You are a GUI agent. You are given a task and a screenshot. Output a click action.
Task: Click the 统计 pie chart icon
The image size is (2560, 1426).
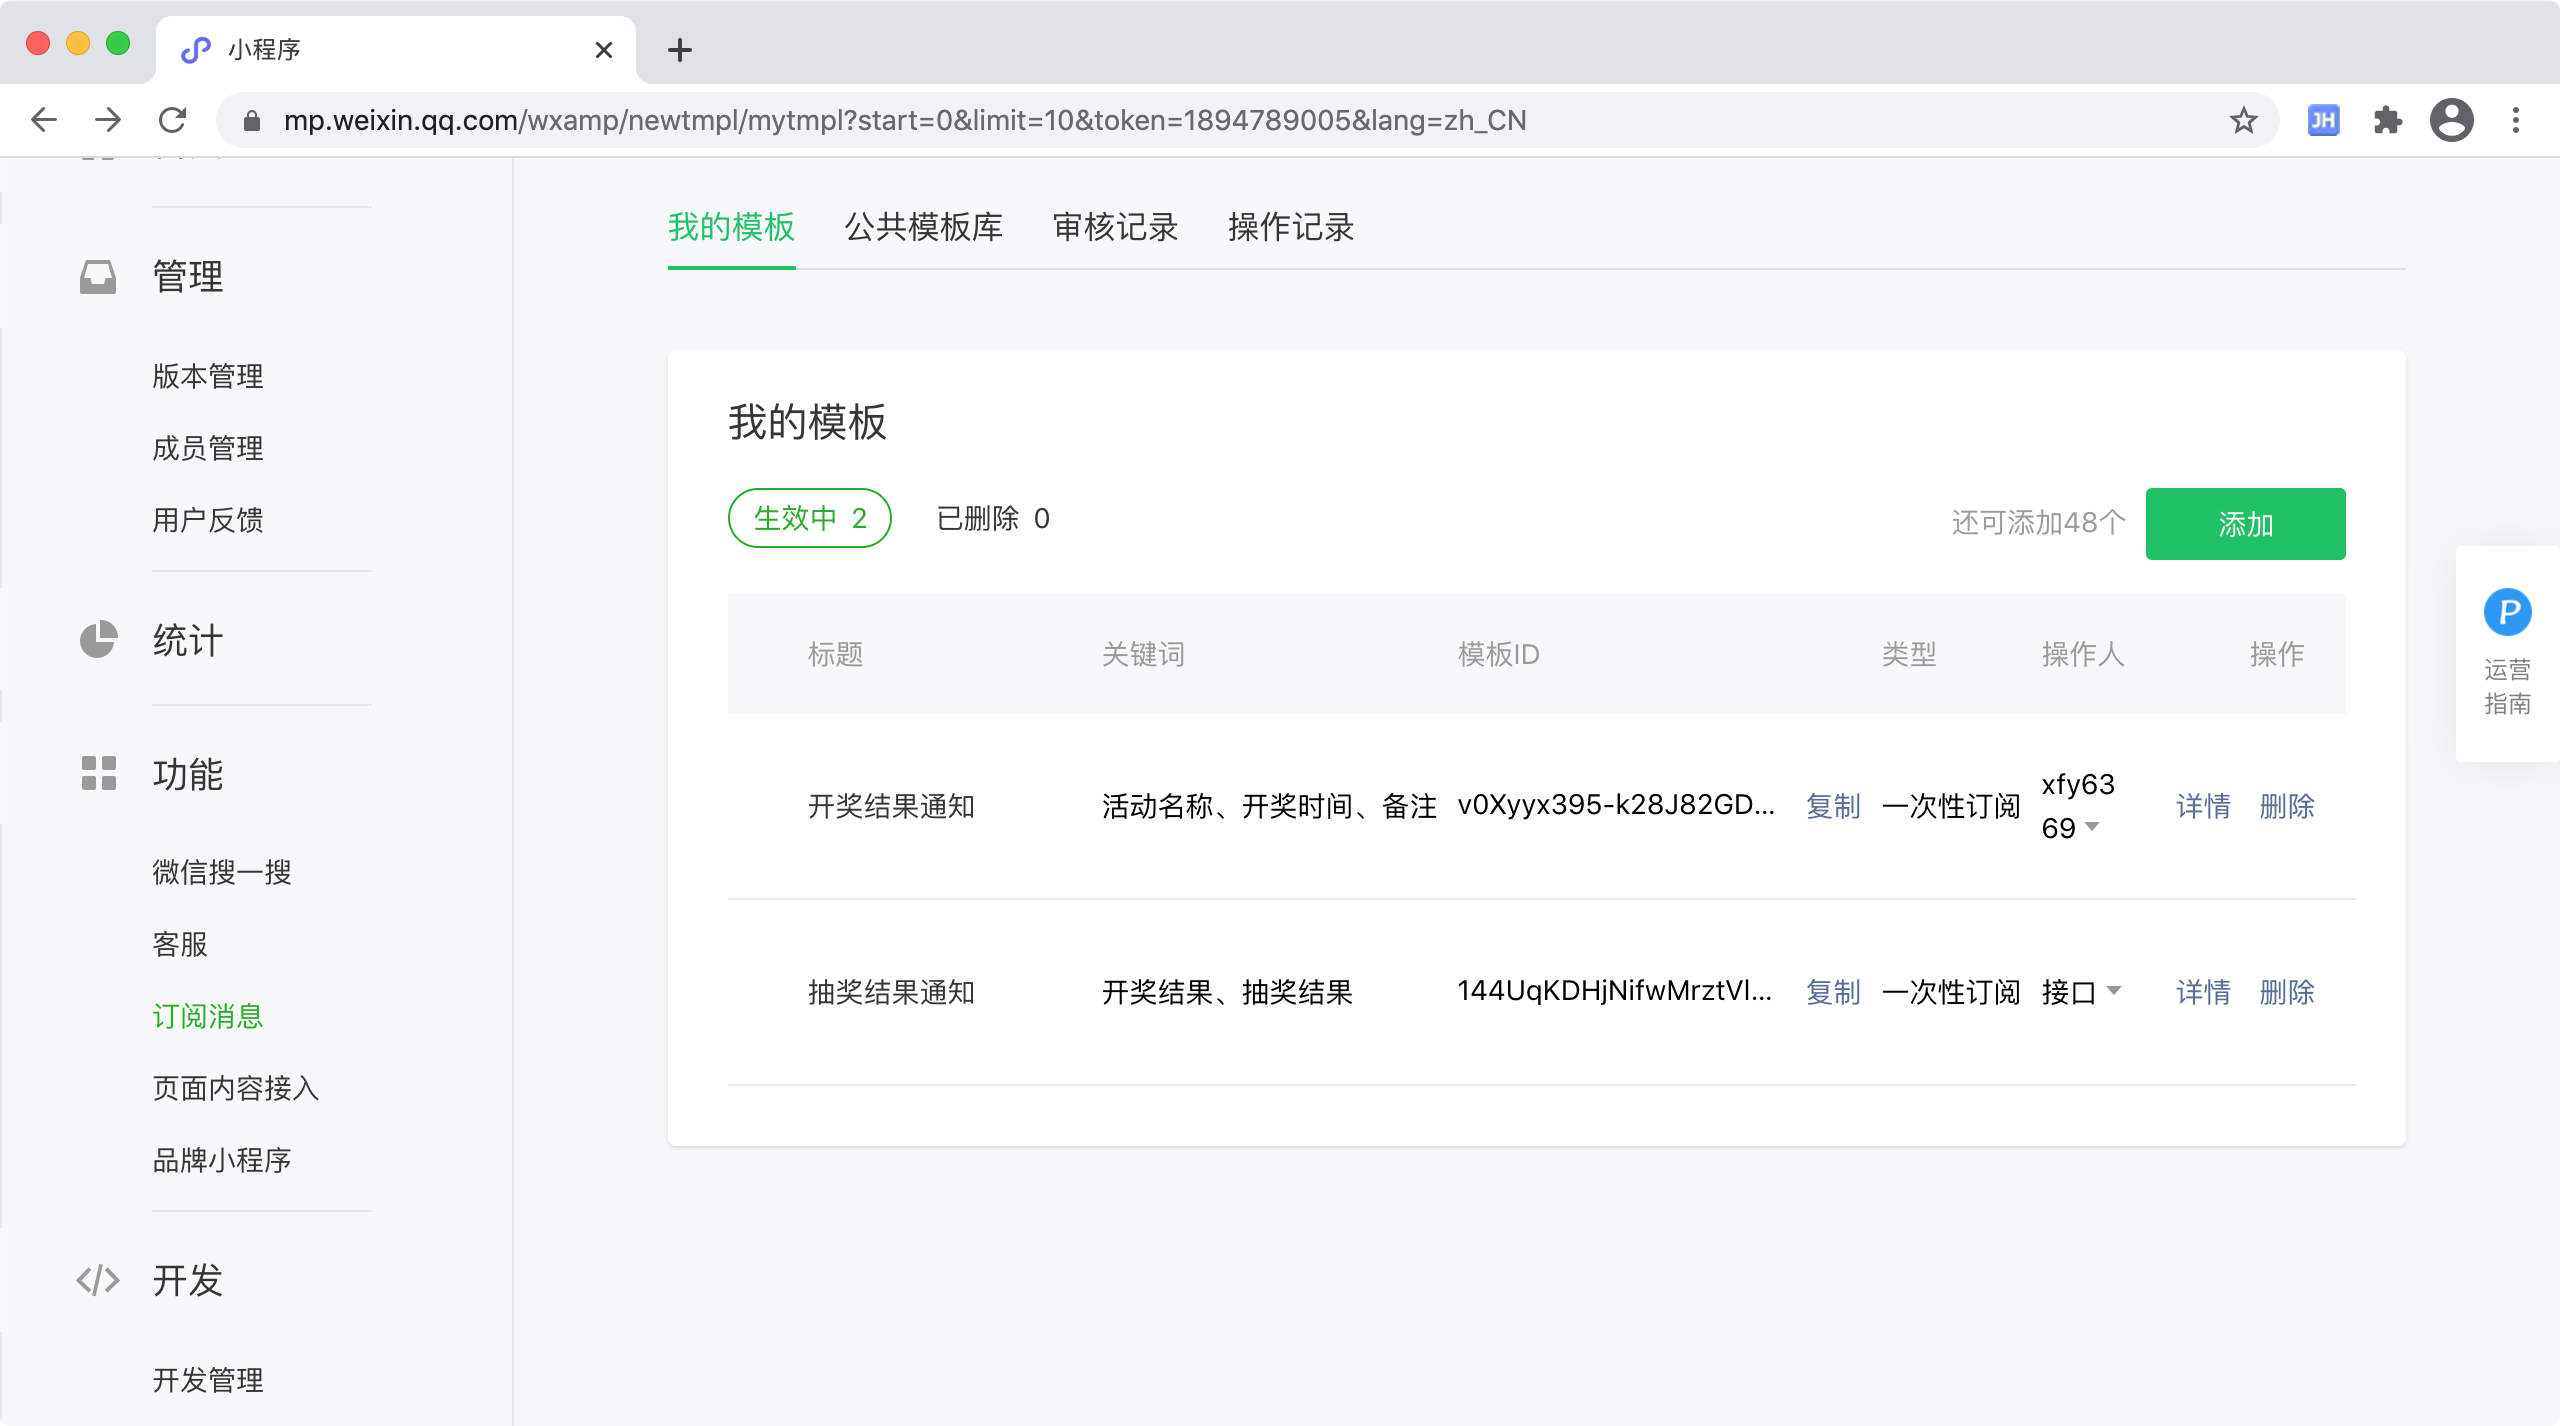click(x=98, y=640)
